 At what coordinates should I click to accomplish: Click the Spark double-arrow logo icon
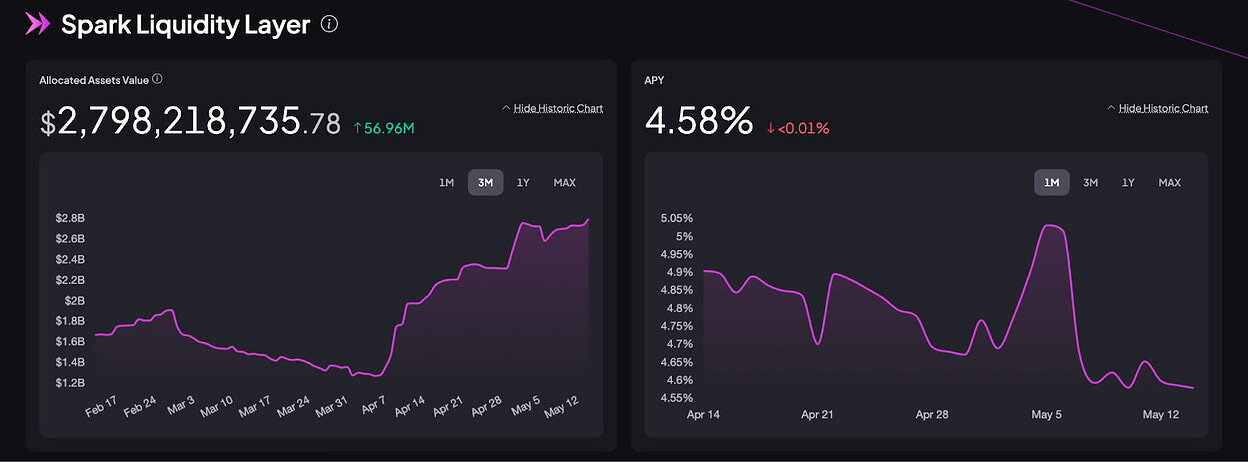[x=37, y=25]
